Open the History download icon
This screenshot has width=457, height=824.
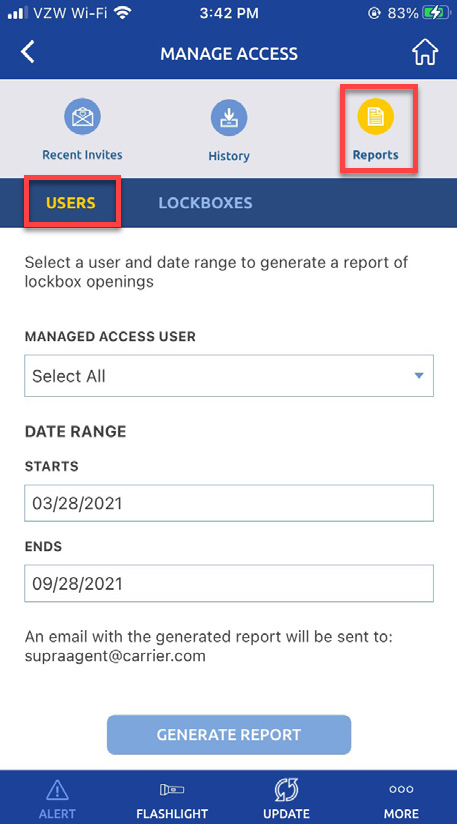point(229,118)
